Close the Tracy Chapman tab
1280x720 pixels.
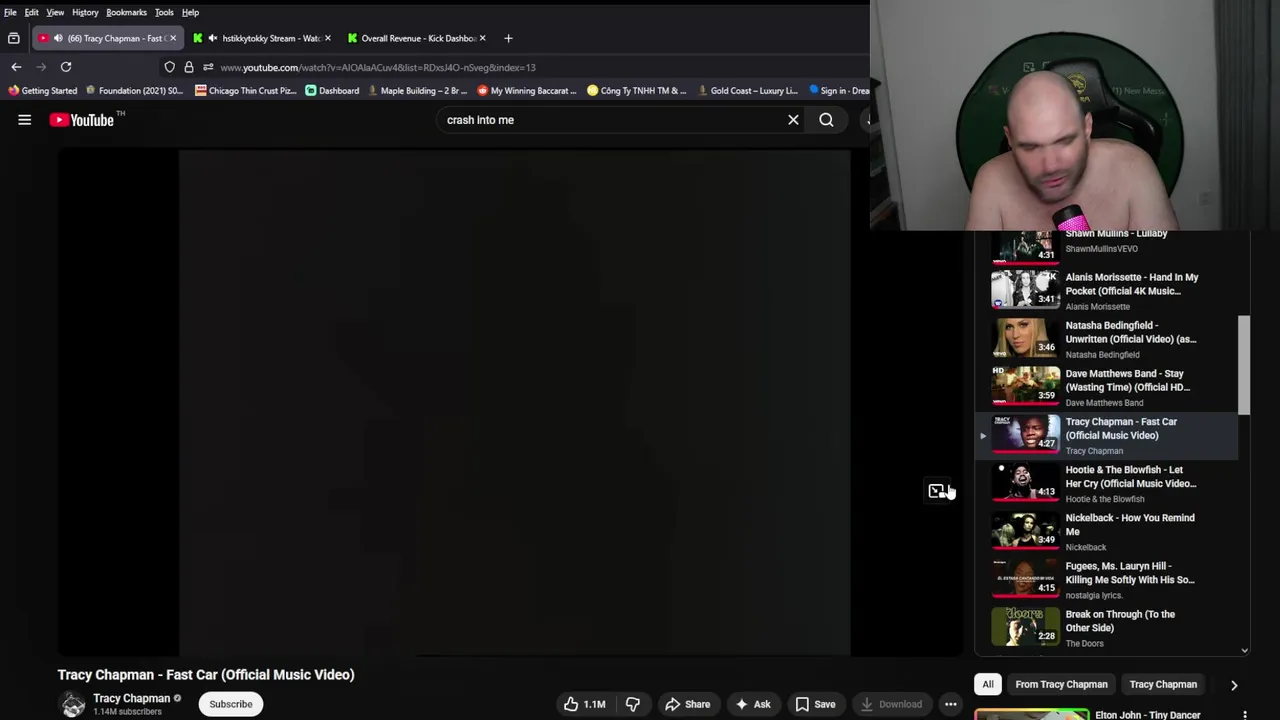[172, 38]
